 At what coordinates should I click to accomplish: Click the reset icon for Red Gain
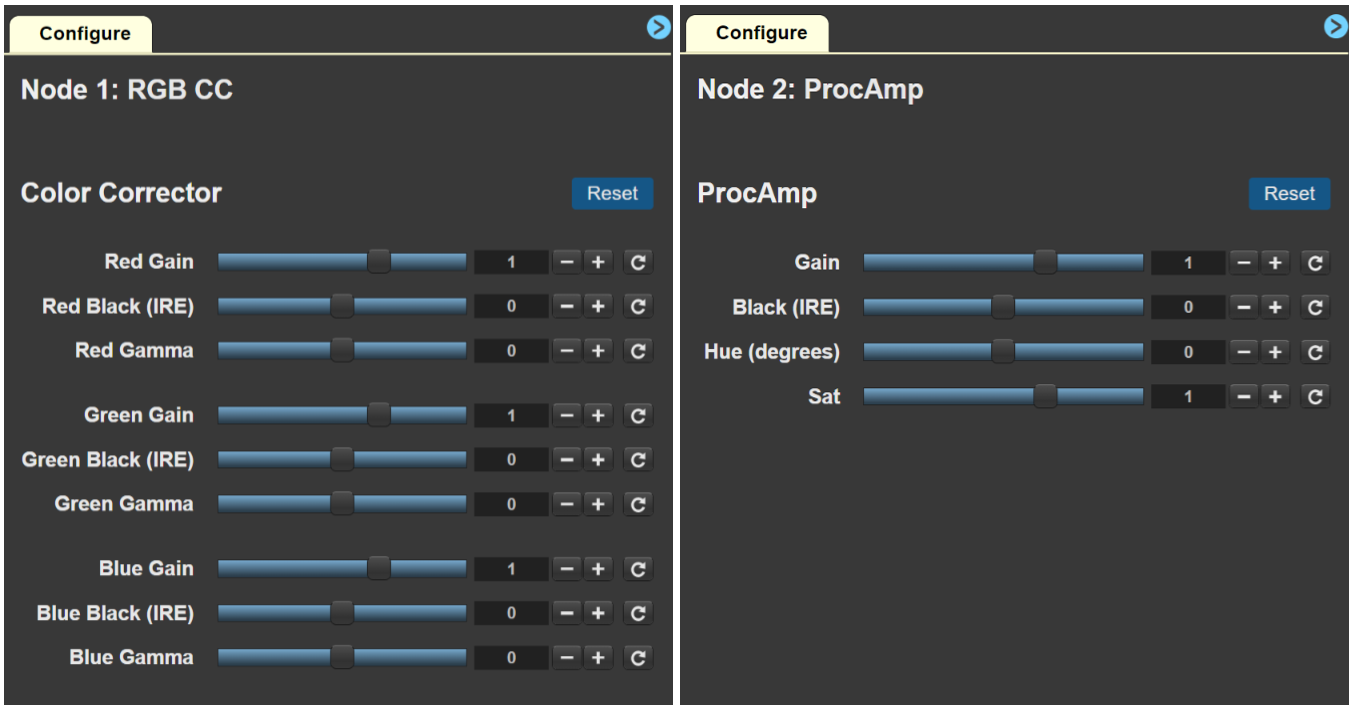pyautogui.click(x=638, y=262)
